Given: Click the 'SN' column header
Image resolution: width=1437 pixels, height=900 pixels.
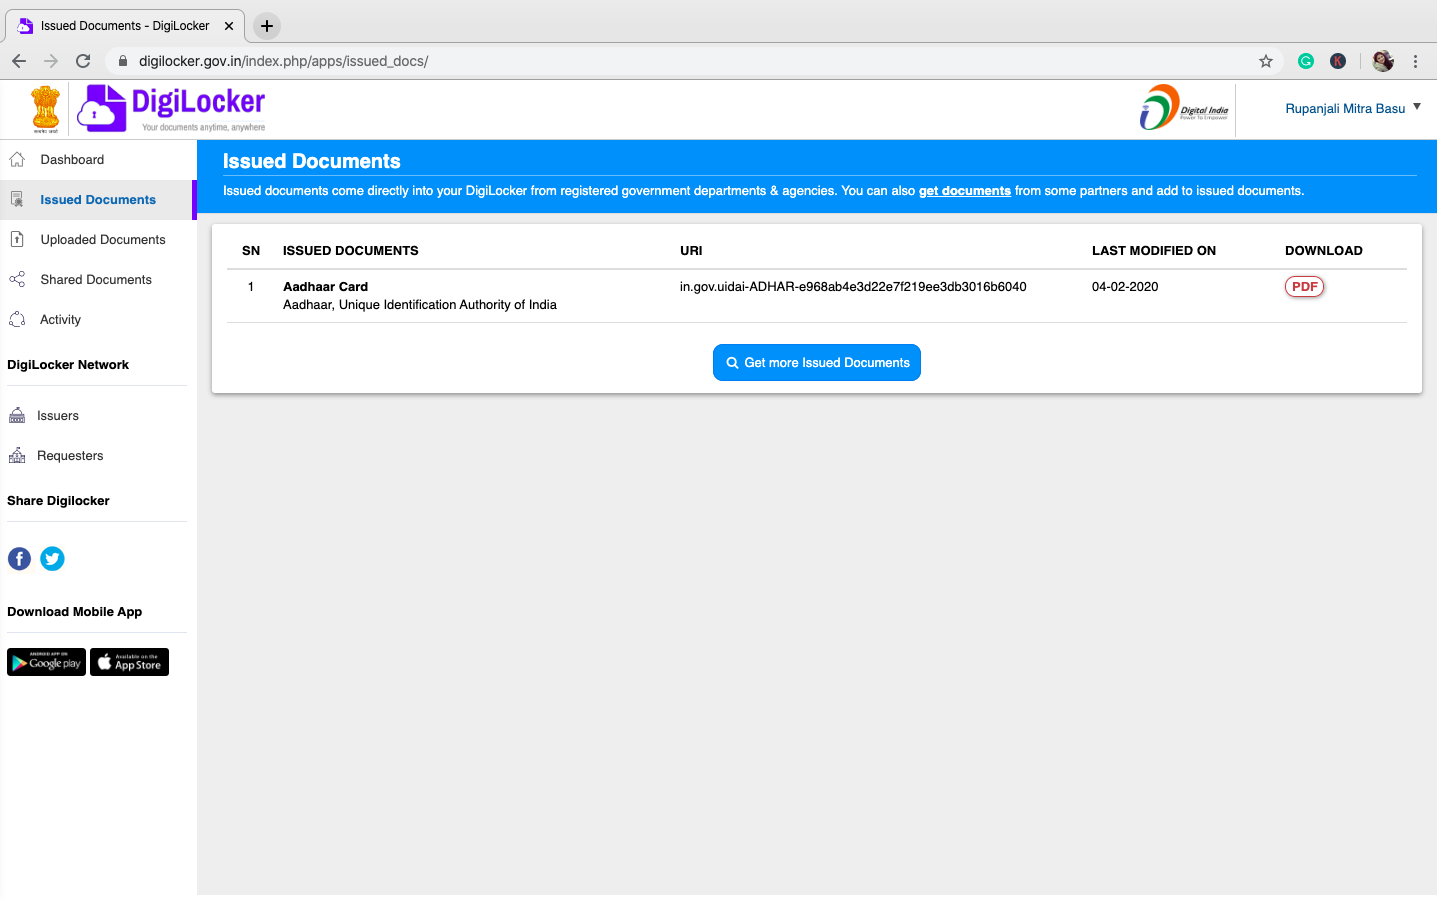Looking at the screenshot, I should click(251, 251).
